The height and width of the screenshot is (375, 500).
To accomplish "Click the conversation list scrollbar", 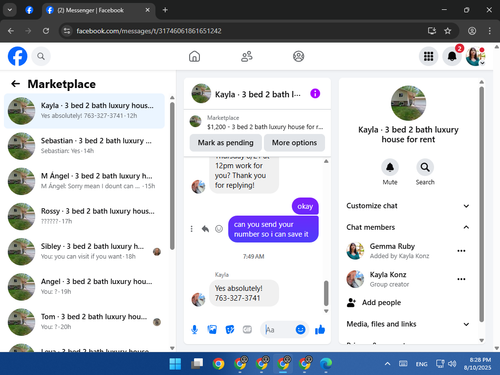I will [172, 176].
